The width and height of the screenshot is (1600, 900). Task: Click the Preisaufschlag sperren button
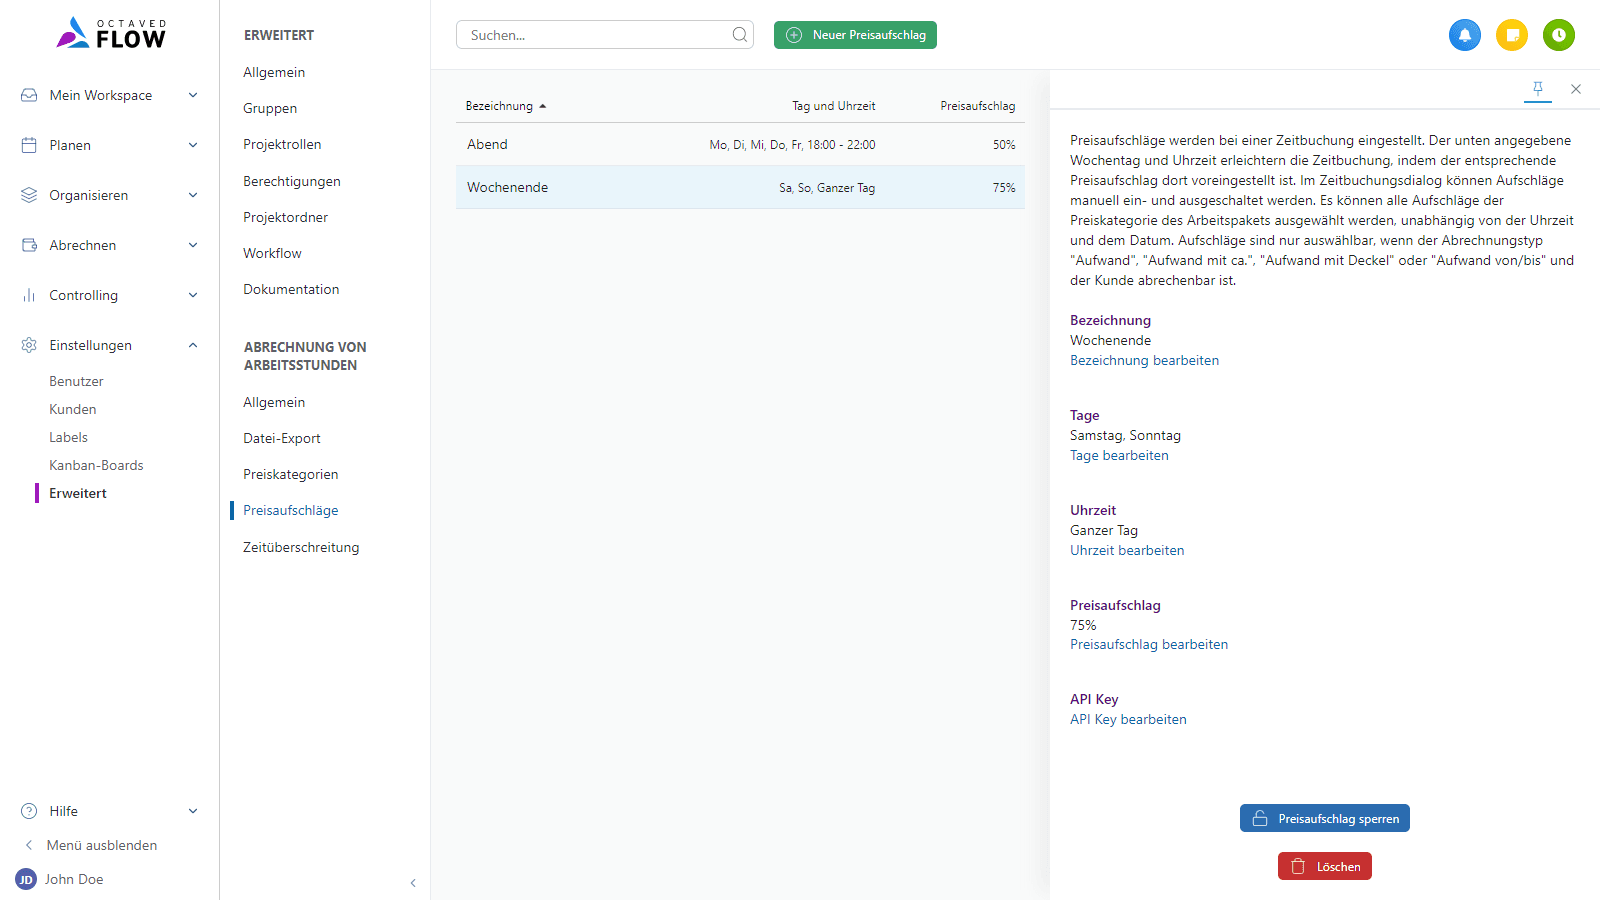point(1324,818)
